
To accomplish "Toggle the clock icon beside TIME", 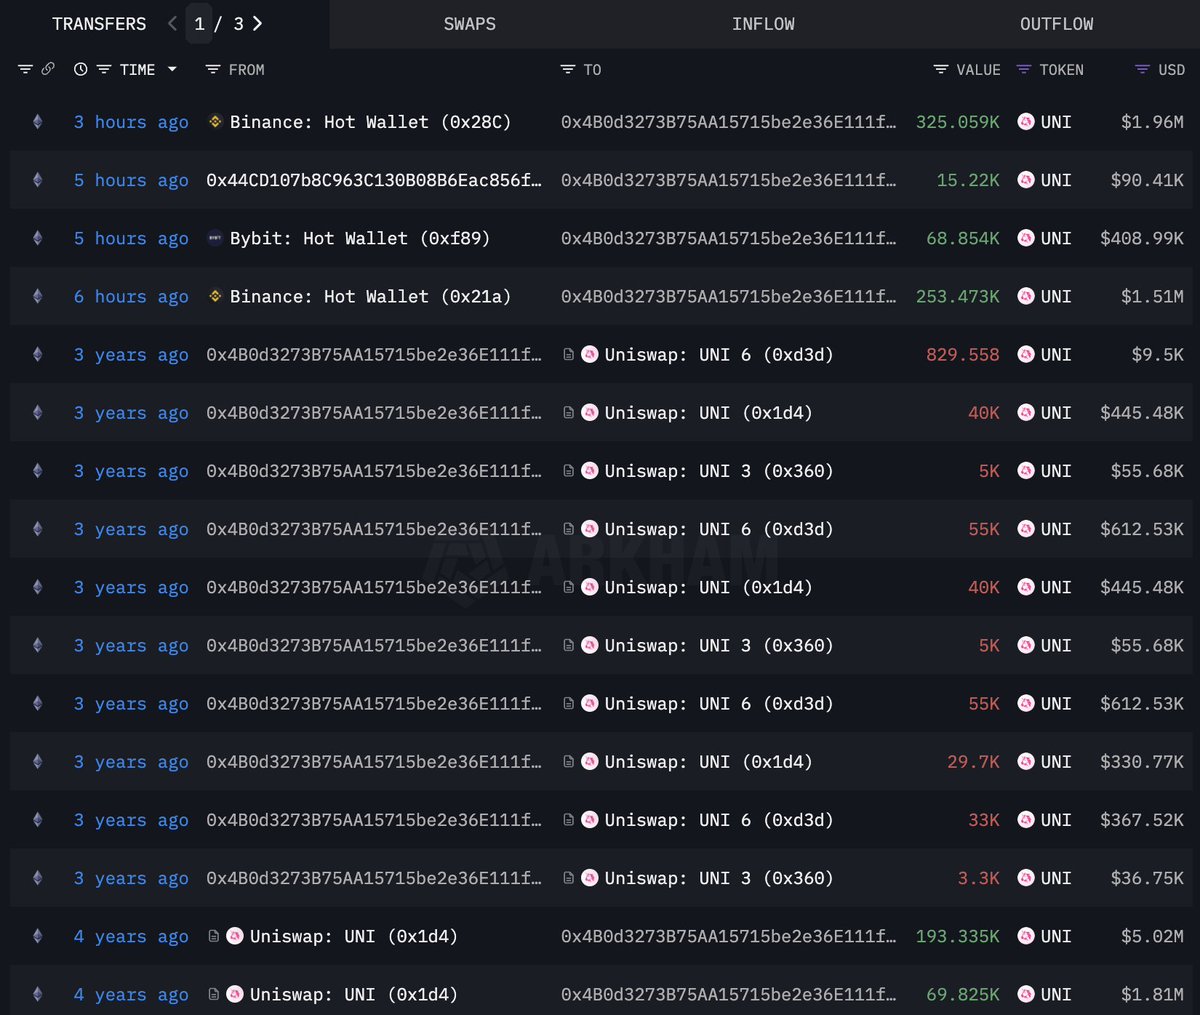I will click(80, 70).
